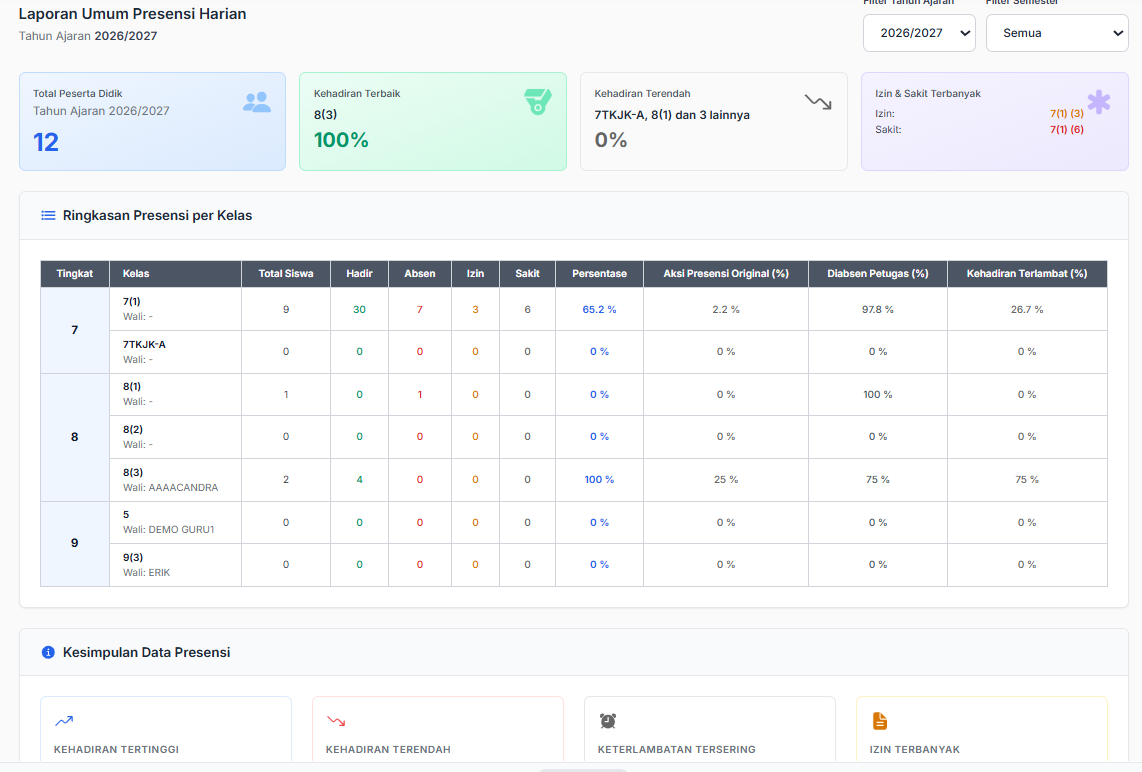Viewport: 1142px width, 772px height.
Task: Click the Sakit 7(1) (6) value in top card
Action: 1067,130
